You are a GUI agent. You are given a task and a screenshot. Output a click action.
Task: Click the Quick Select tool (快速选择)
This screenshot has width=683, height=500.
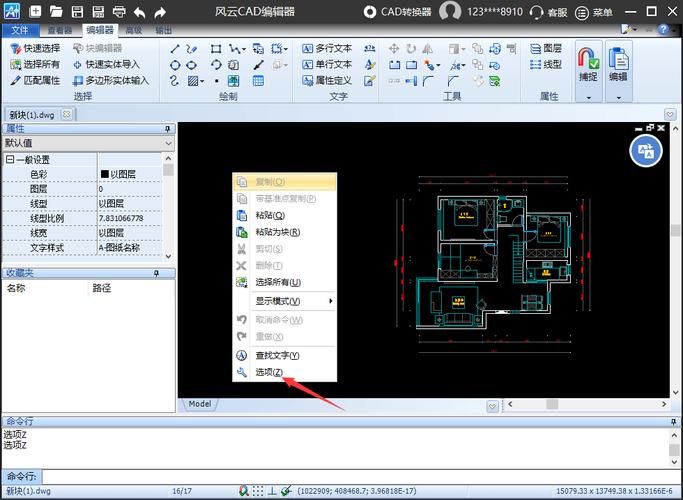[35, 48]
